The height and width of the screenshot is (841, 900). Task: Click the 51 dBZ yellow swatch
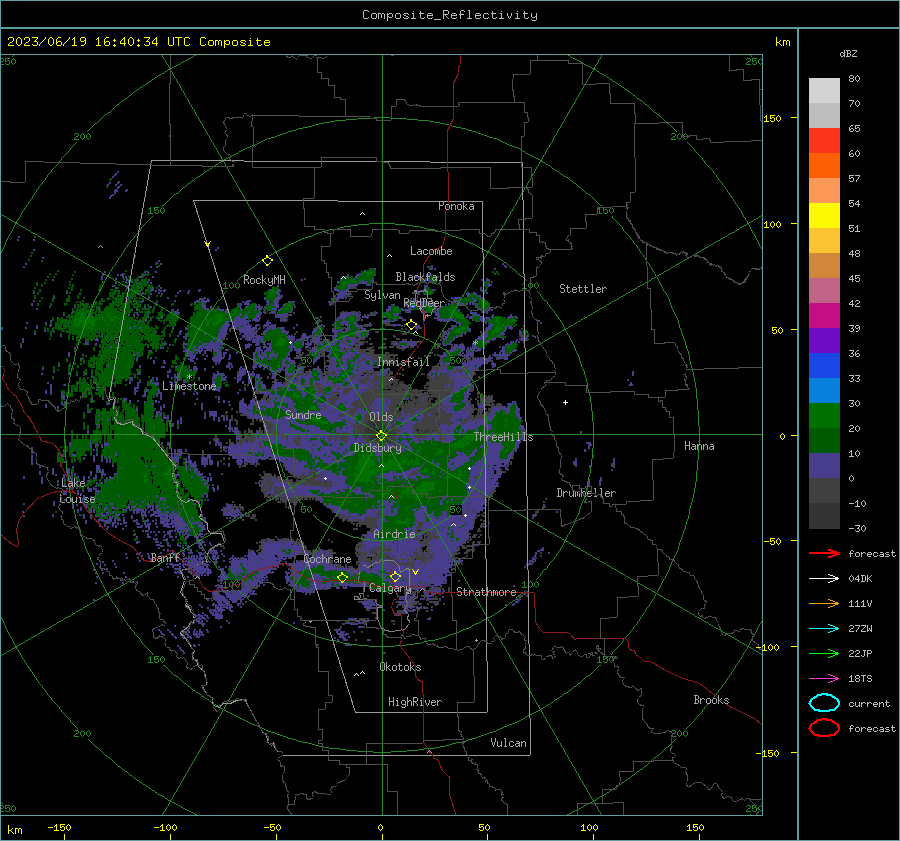click(x=824, y=215)
